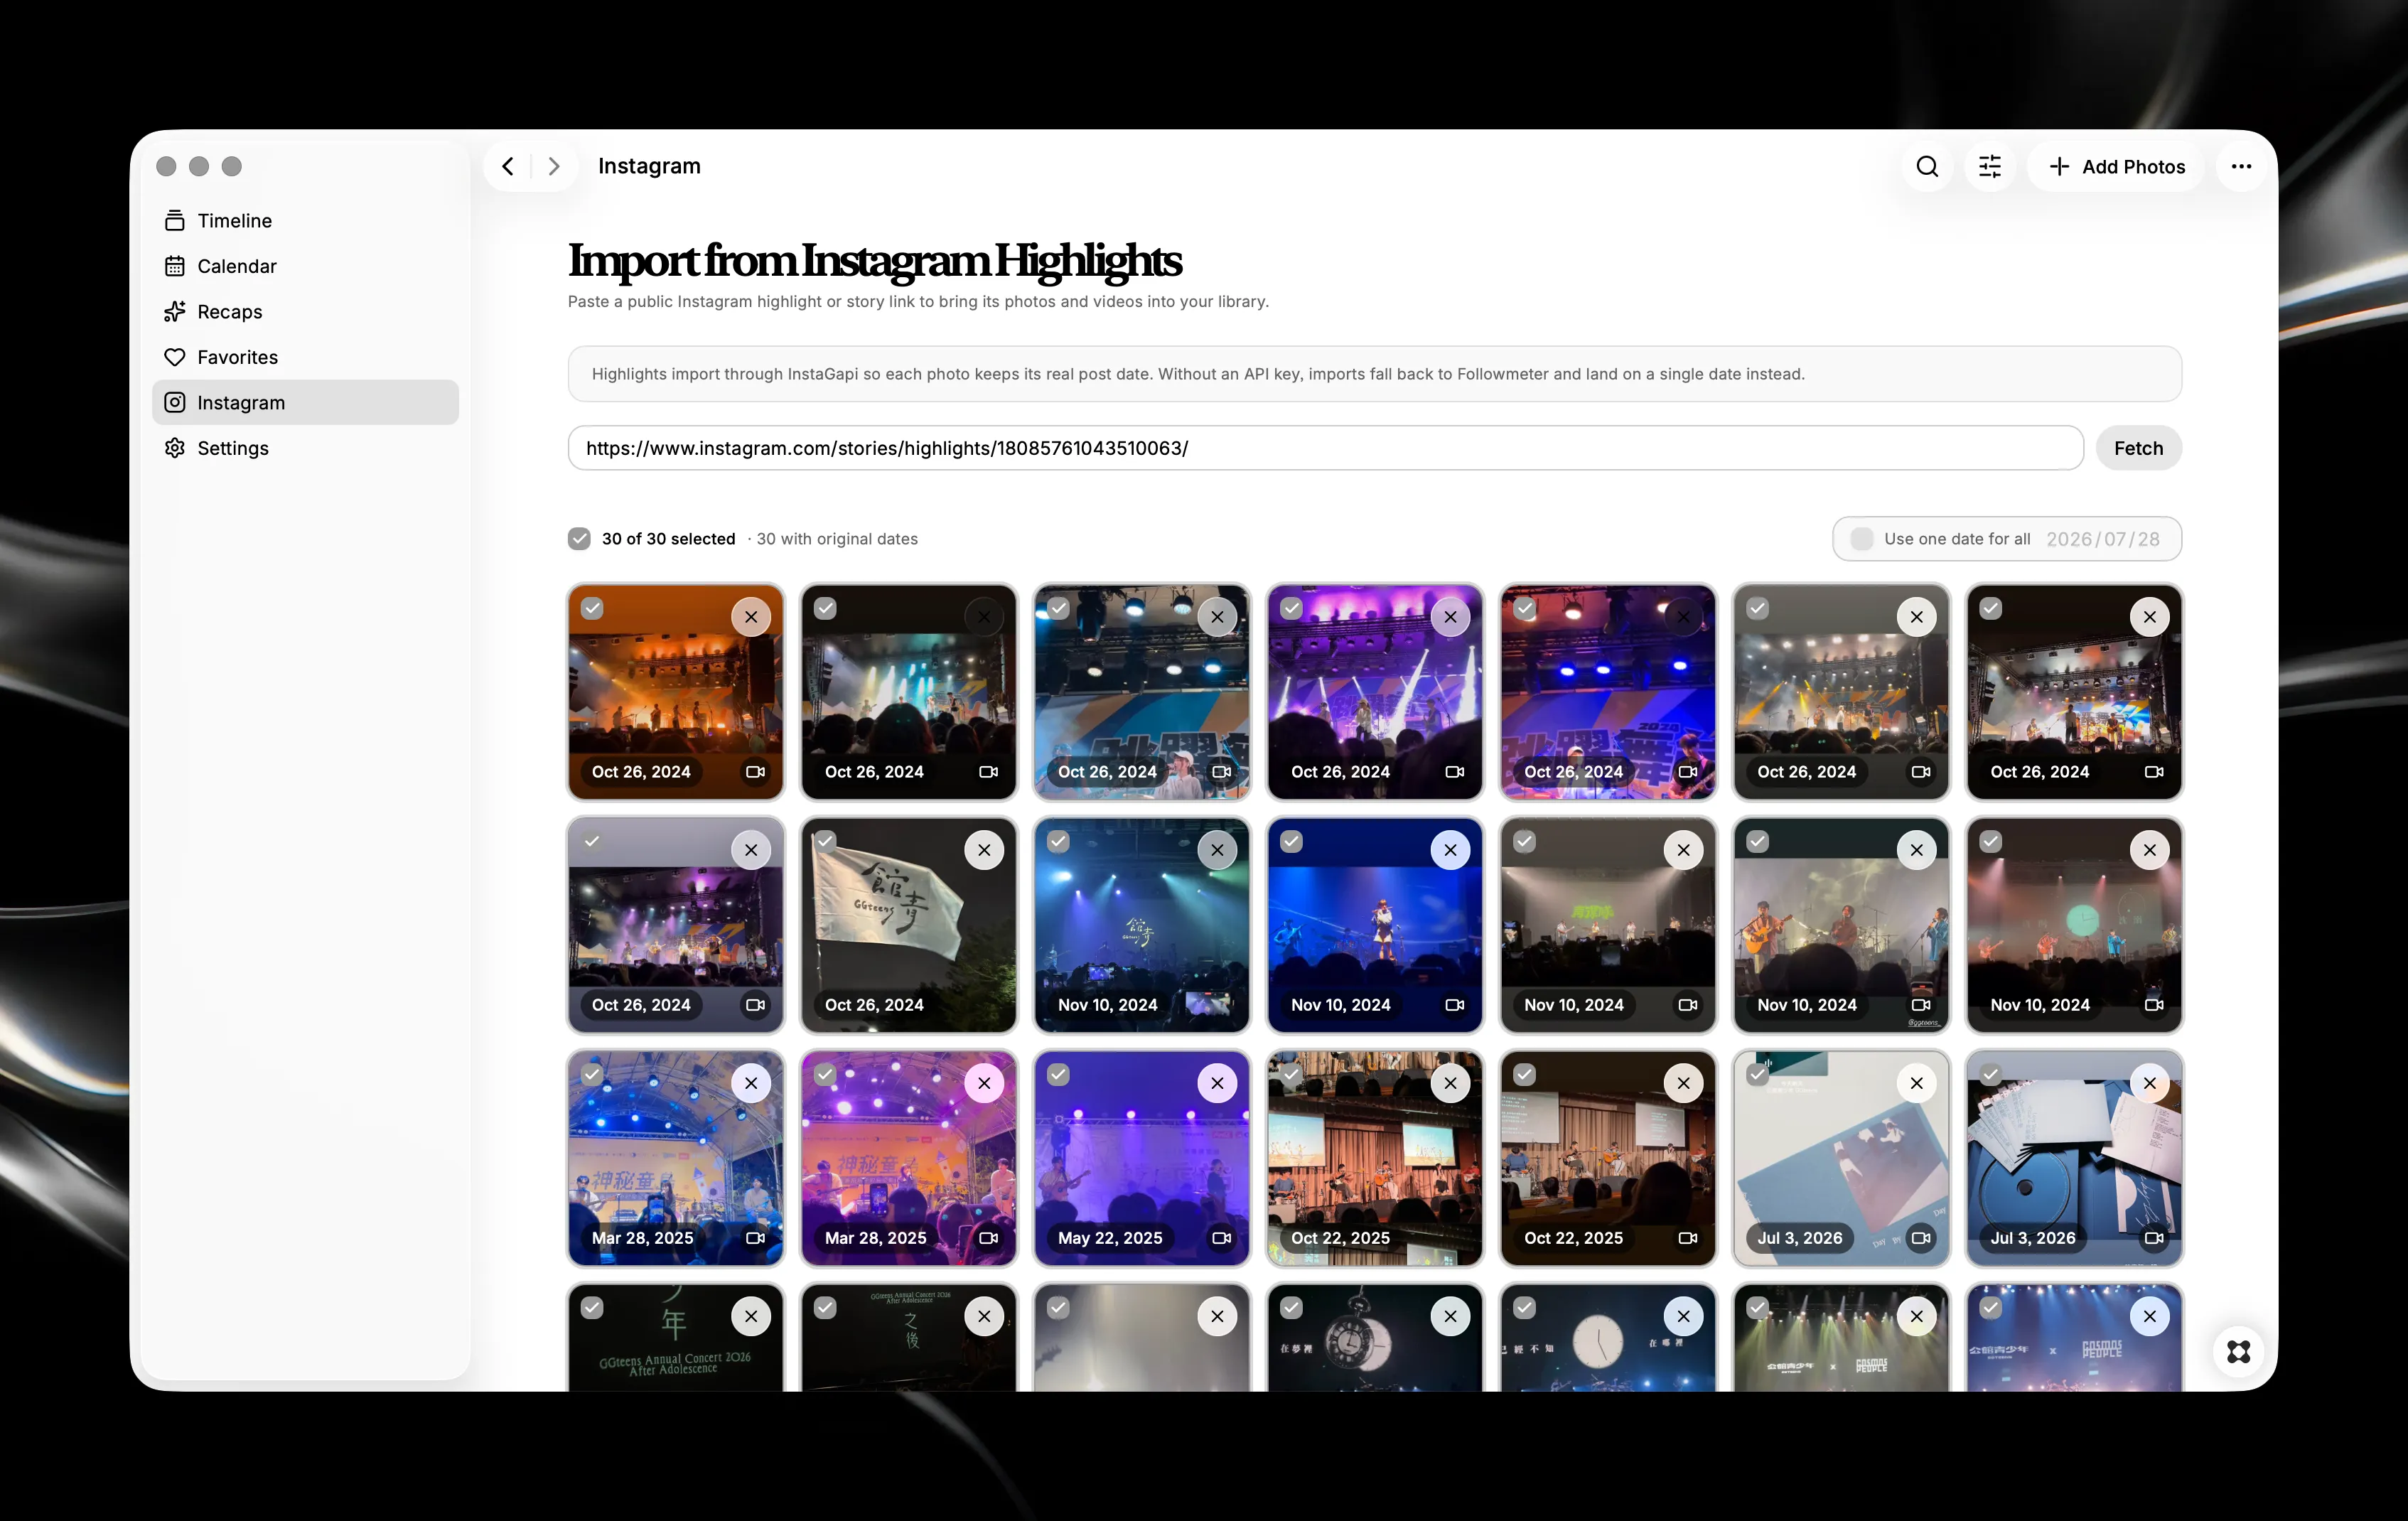Open Timeline in the sidebar
The height and width of the screenshot is (1521, 2408).
coord(305,220)
